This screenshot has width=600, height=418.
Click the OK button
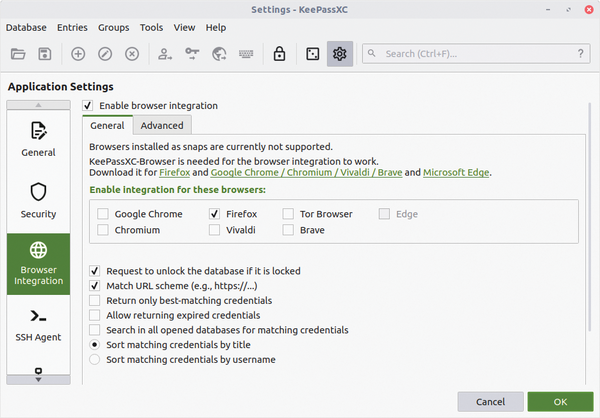(560, 402)
